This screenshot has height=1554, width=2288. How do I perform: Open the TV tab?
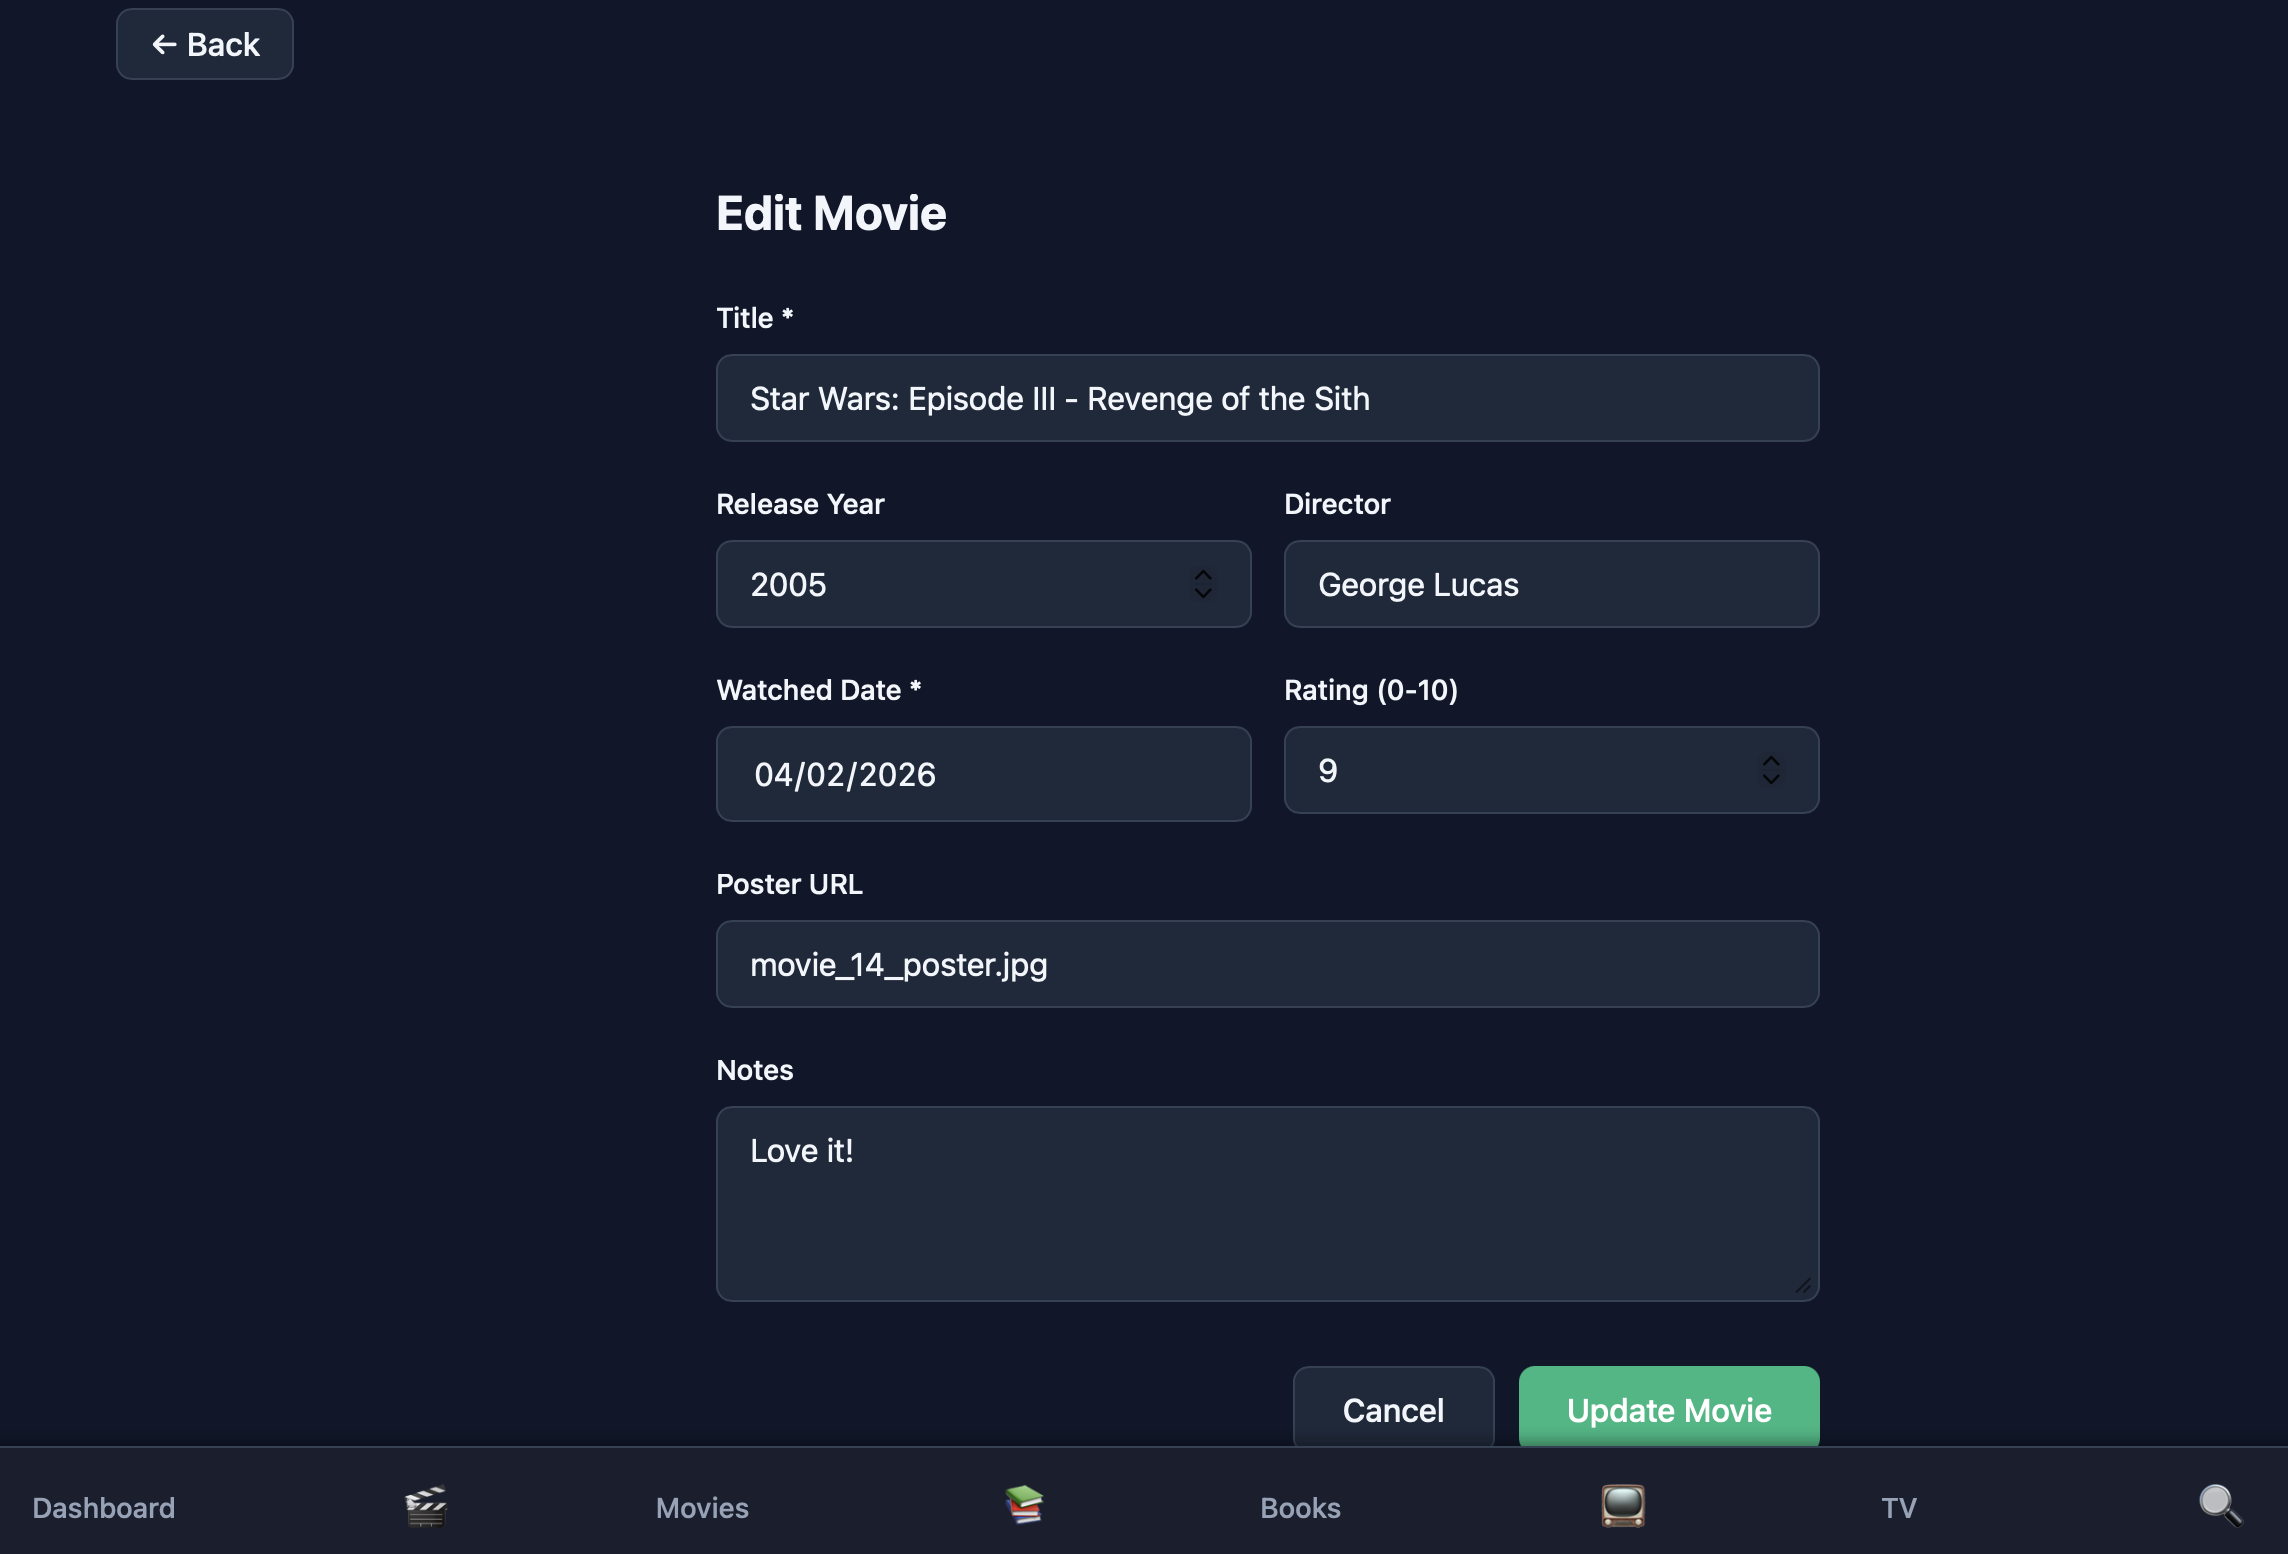(x=1898, y=1508)
